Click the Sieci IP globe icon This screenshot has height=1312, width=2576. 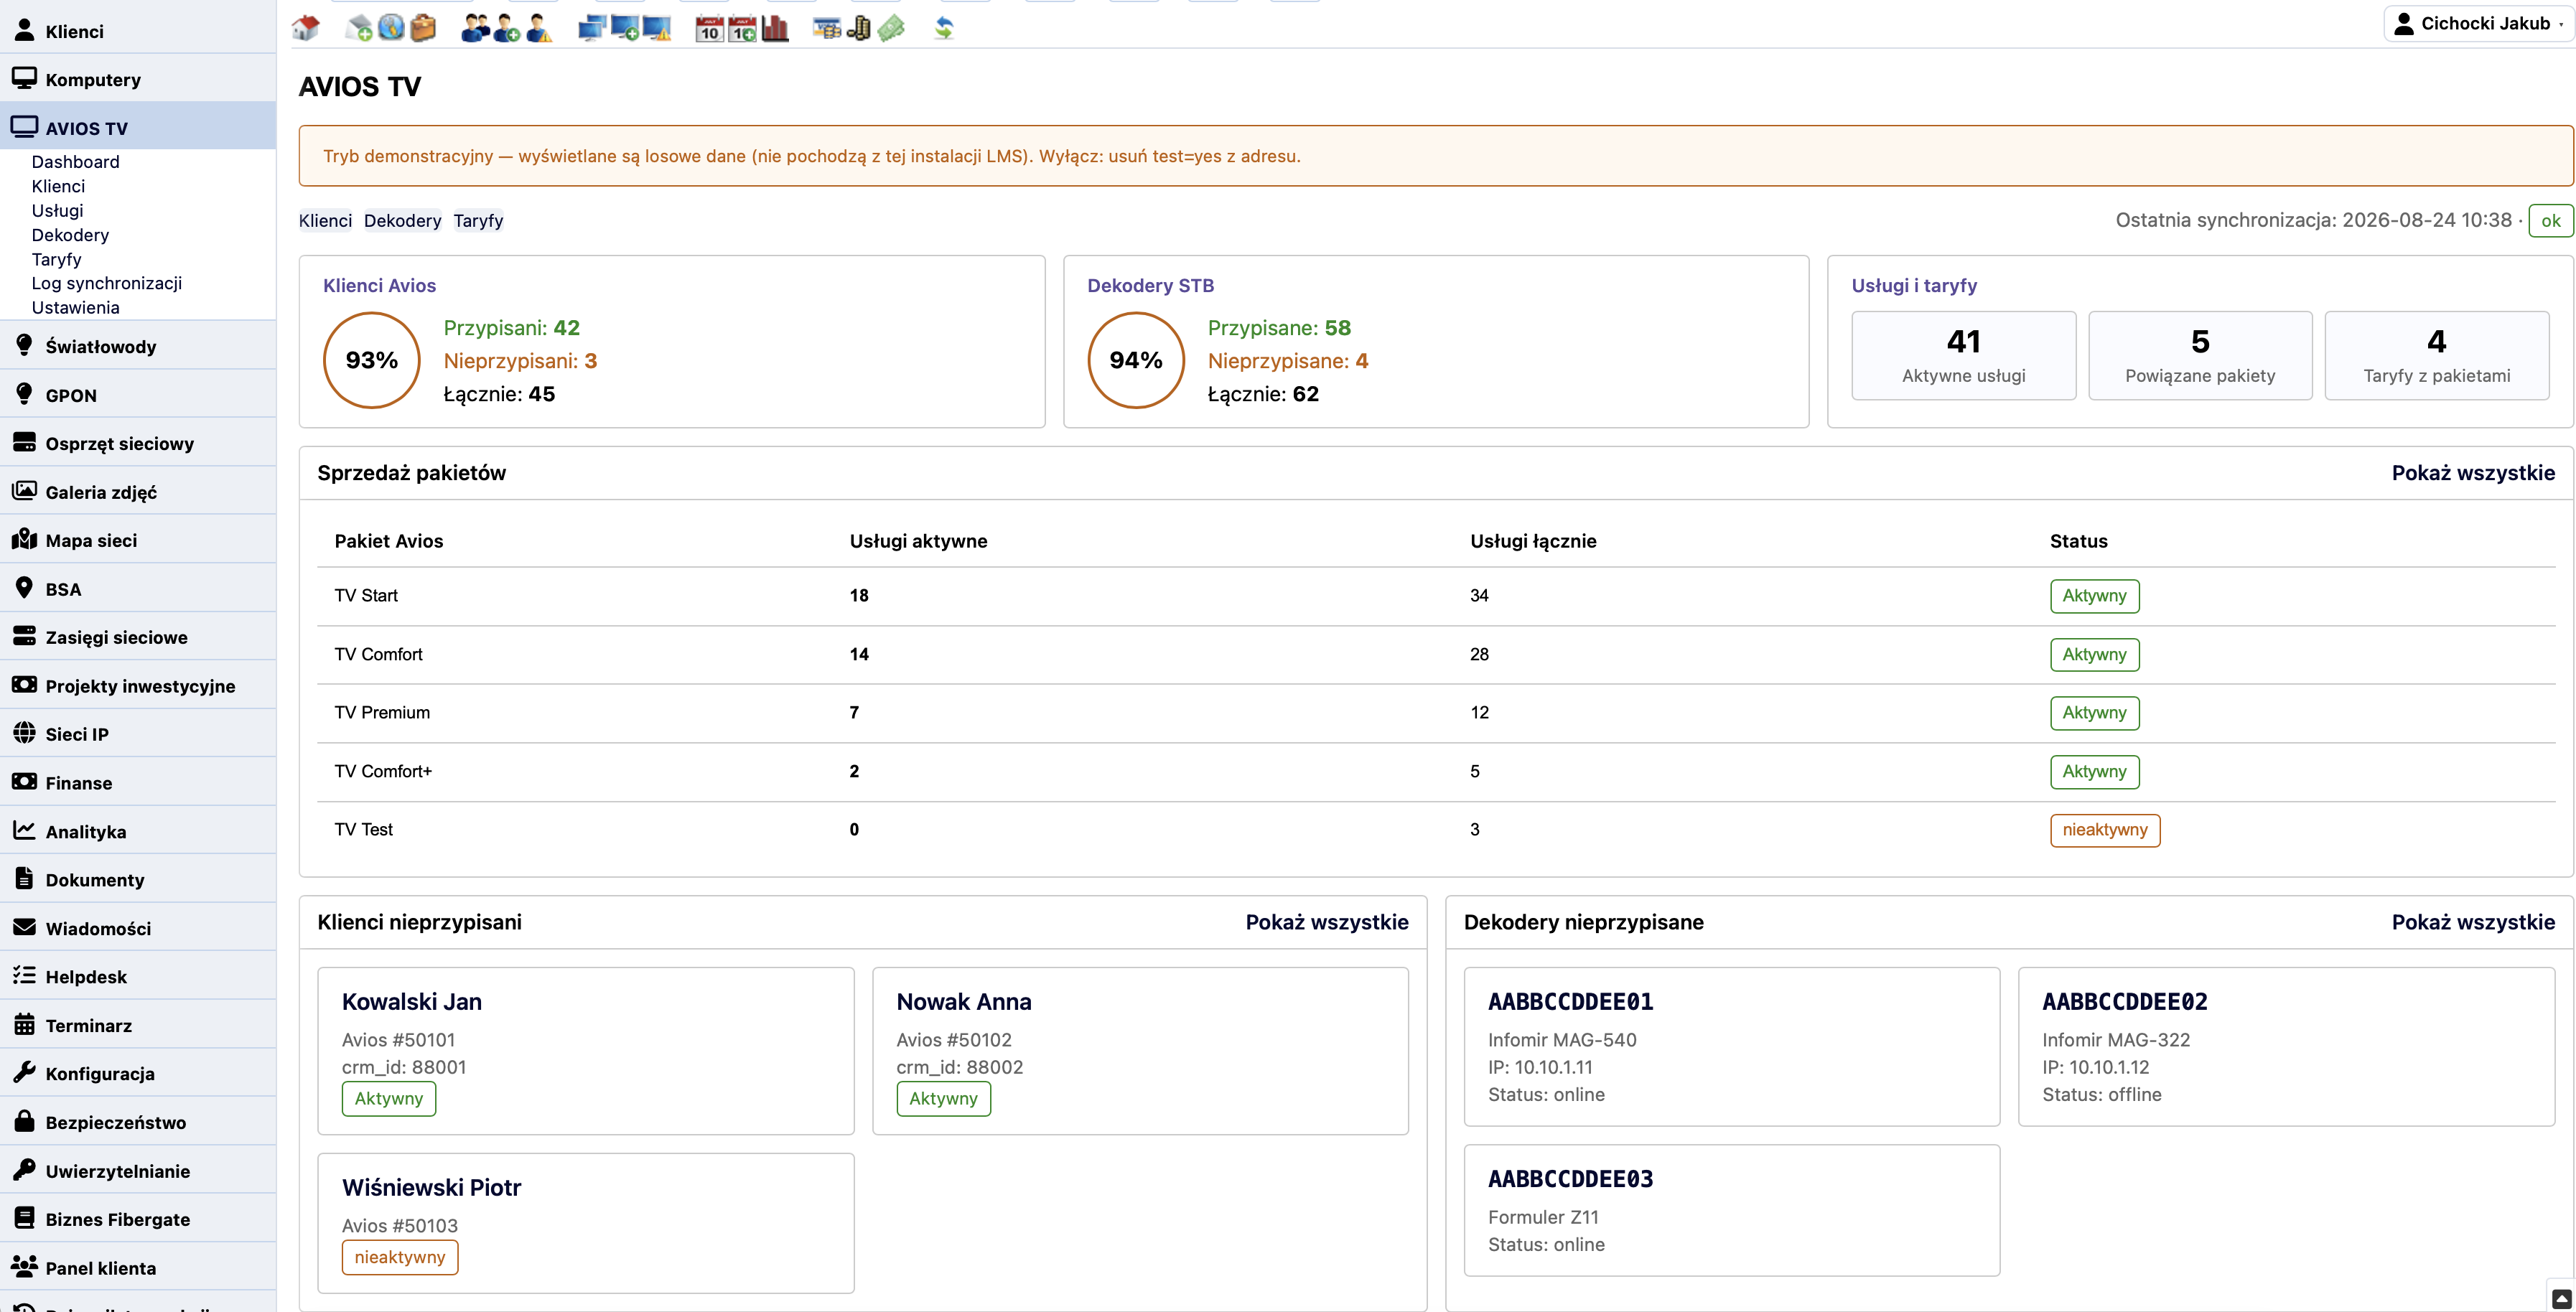(24, 733)
